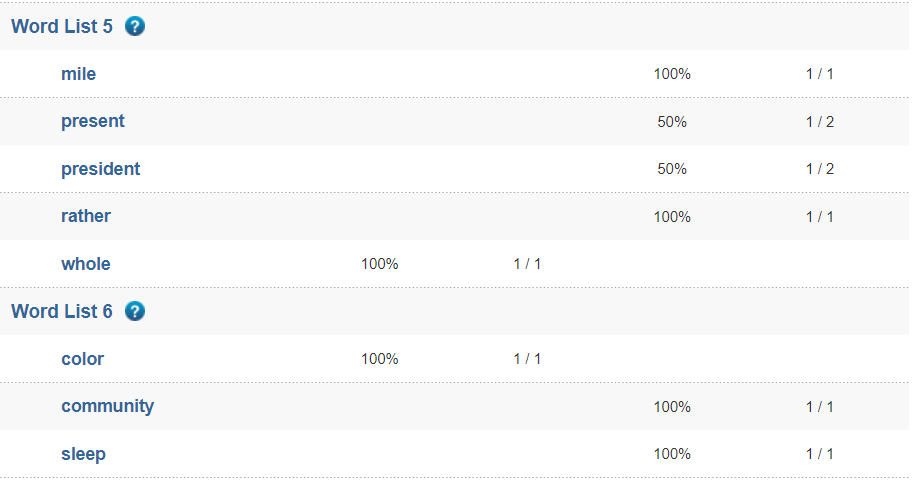Click the 1 / 1 score for community
Viewport: 912px width, 483px height.
click(x=820, y=407)
